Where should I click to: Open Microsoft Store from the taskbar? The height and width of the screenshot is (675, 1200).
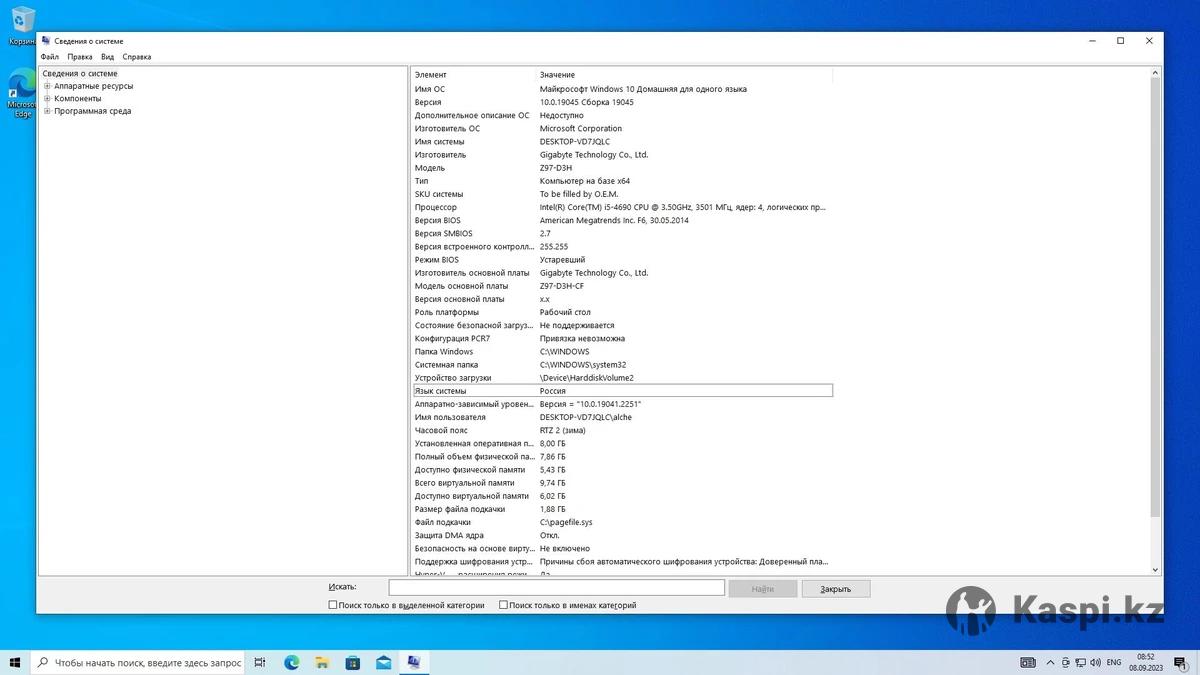coord(353,662)
